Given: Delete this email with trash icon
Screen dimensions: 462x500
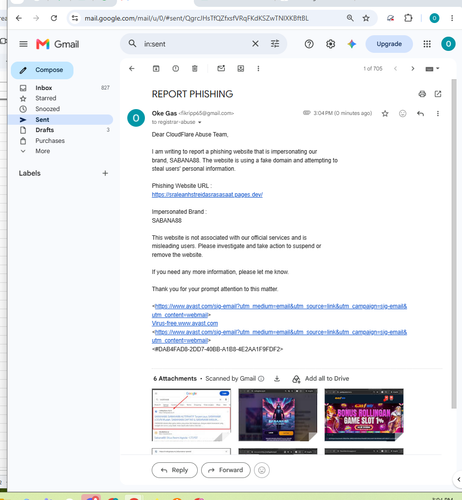Looking at the screenshot, I should click(x=195, y=69).
